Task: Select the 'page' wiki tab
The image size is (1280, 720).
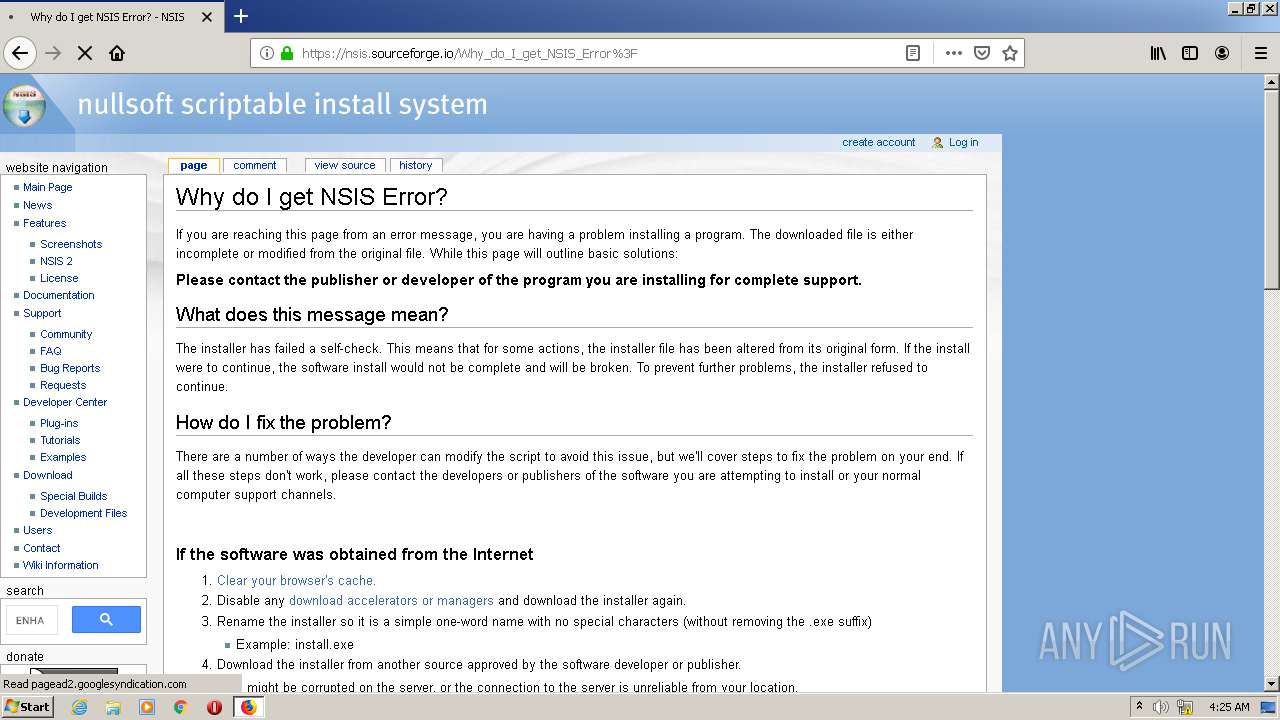Action: 194,165
